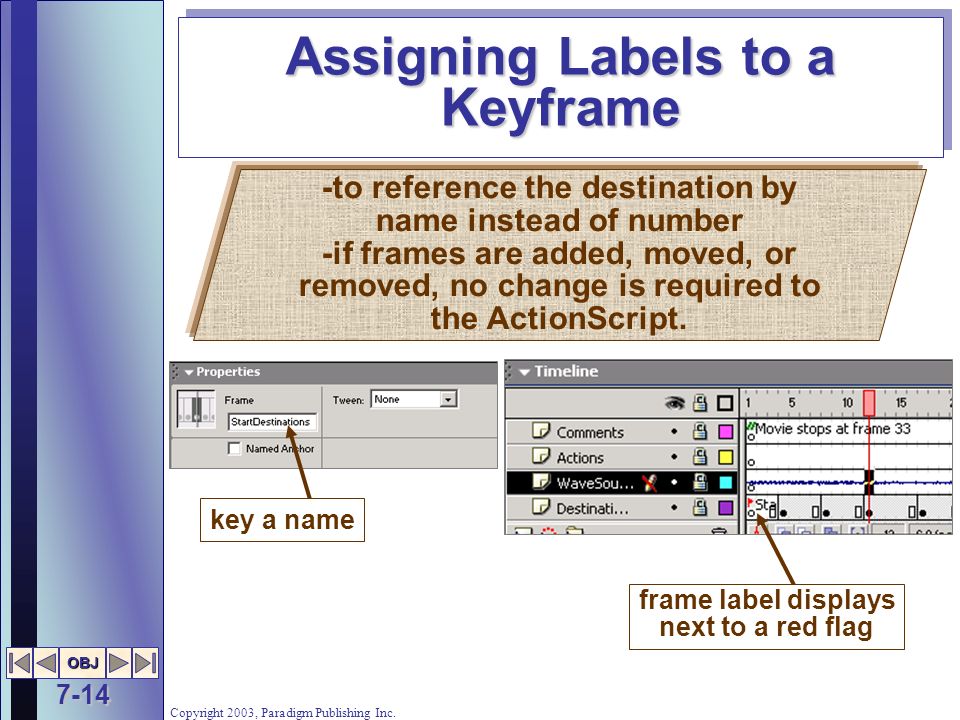The image size is (960, 720).
Task: Open the Tween dropdown set to None
Action: (x=414, y=399)
